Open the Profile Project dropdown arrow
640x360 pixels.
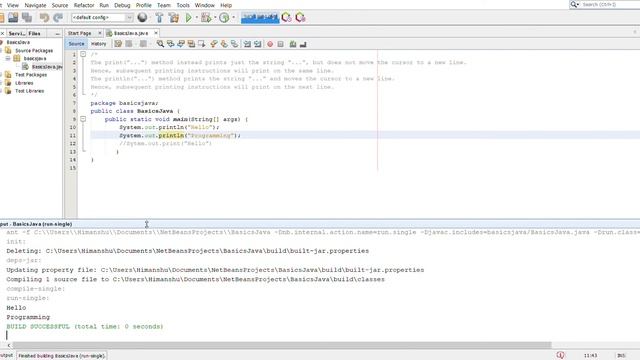pyautogui.click(x=233, y=18)
